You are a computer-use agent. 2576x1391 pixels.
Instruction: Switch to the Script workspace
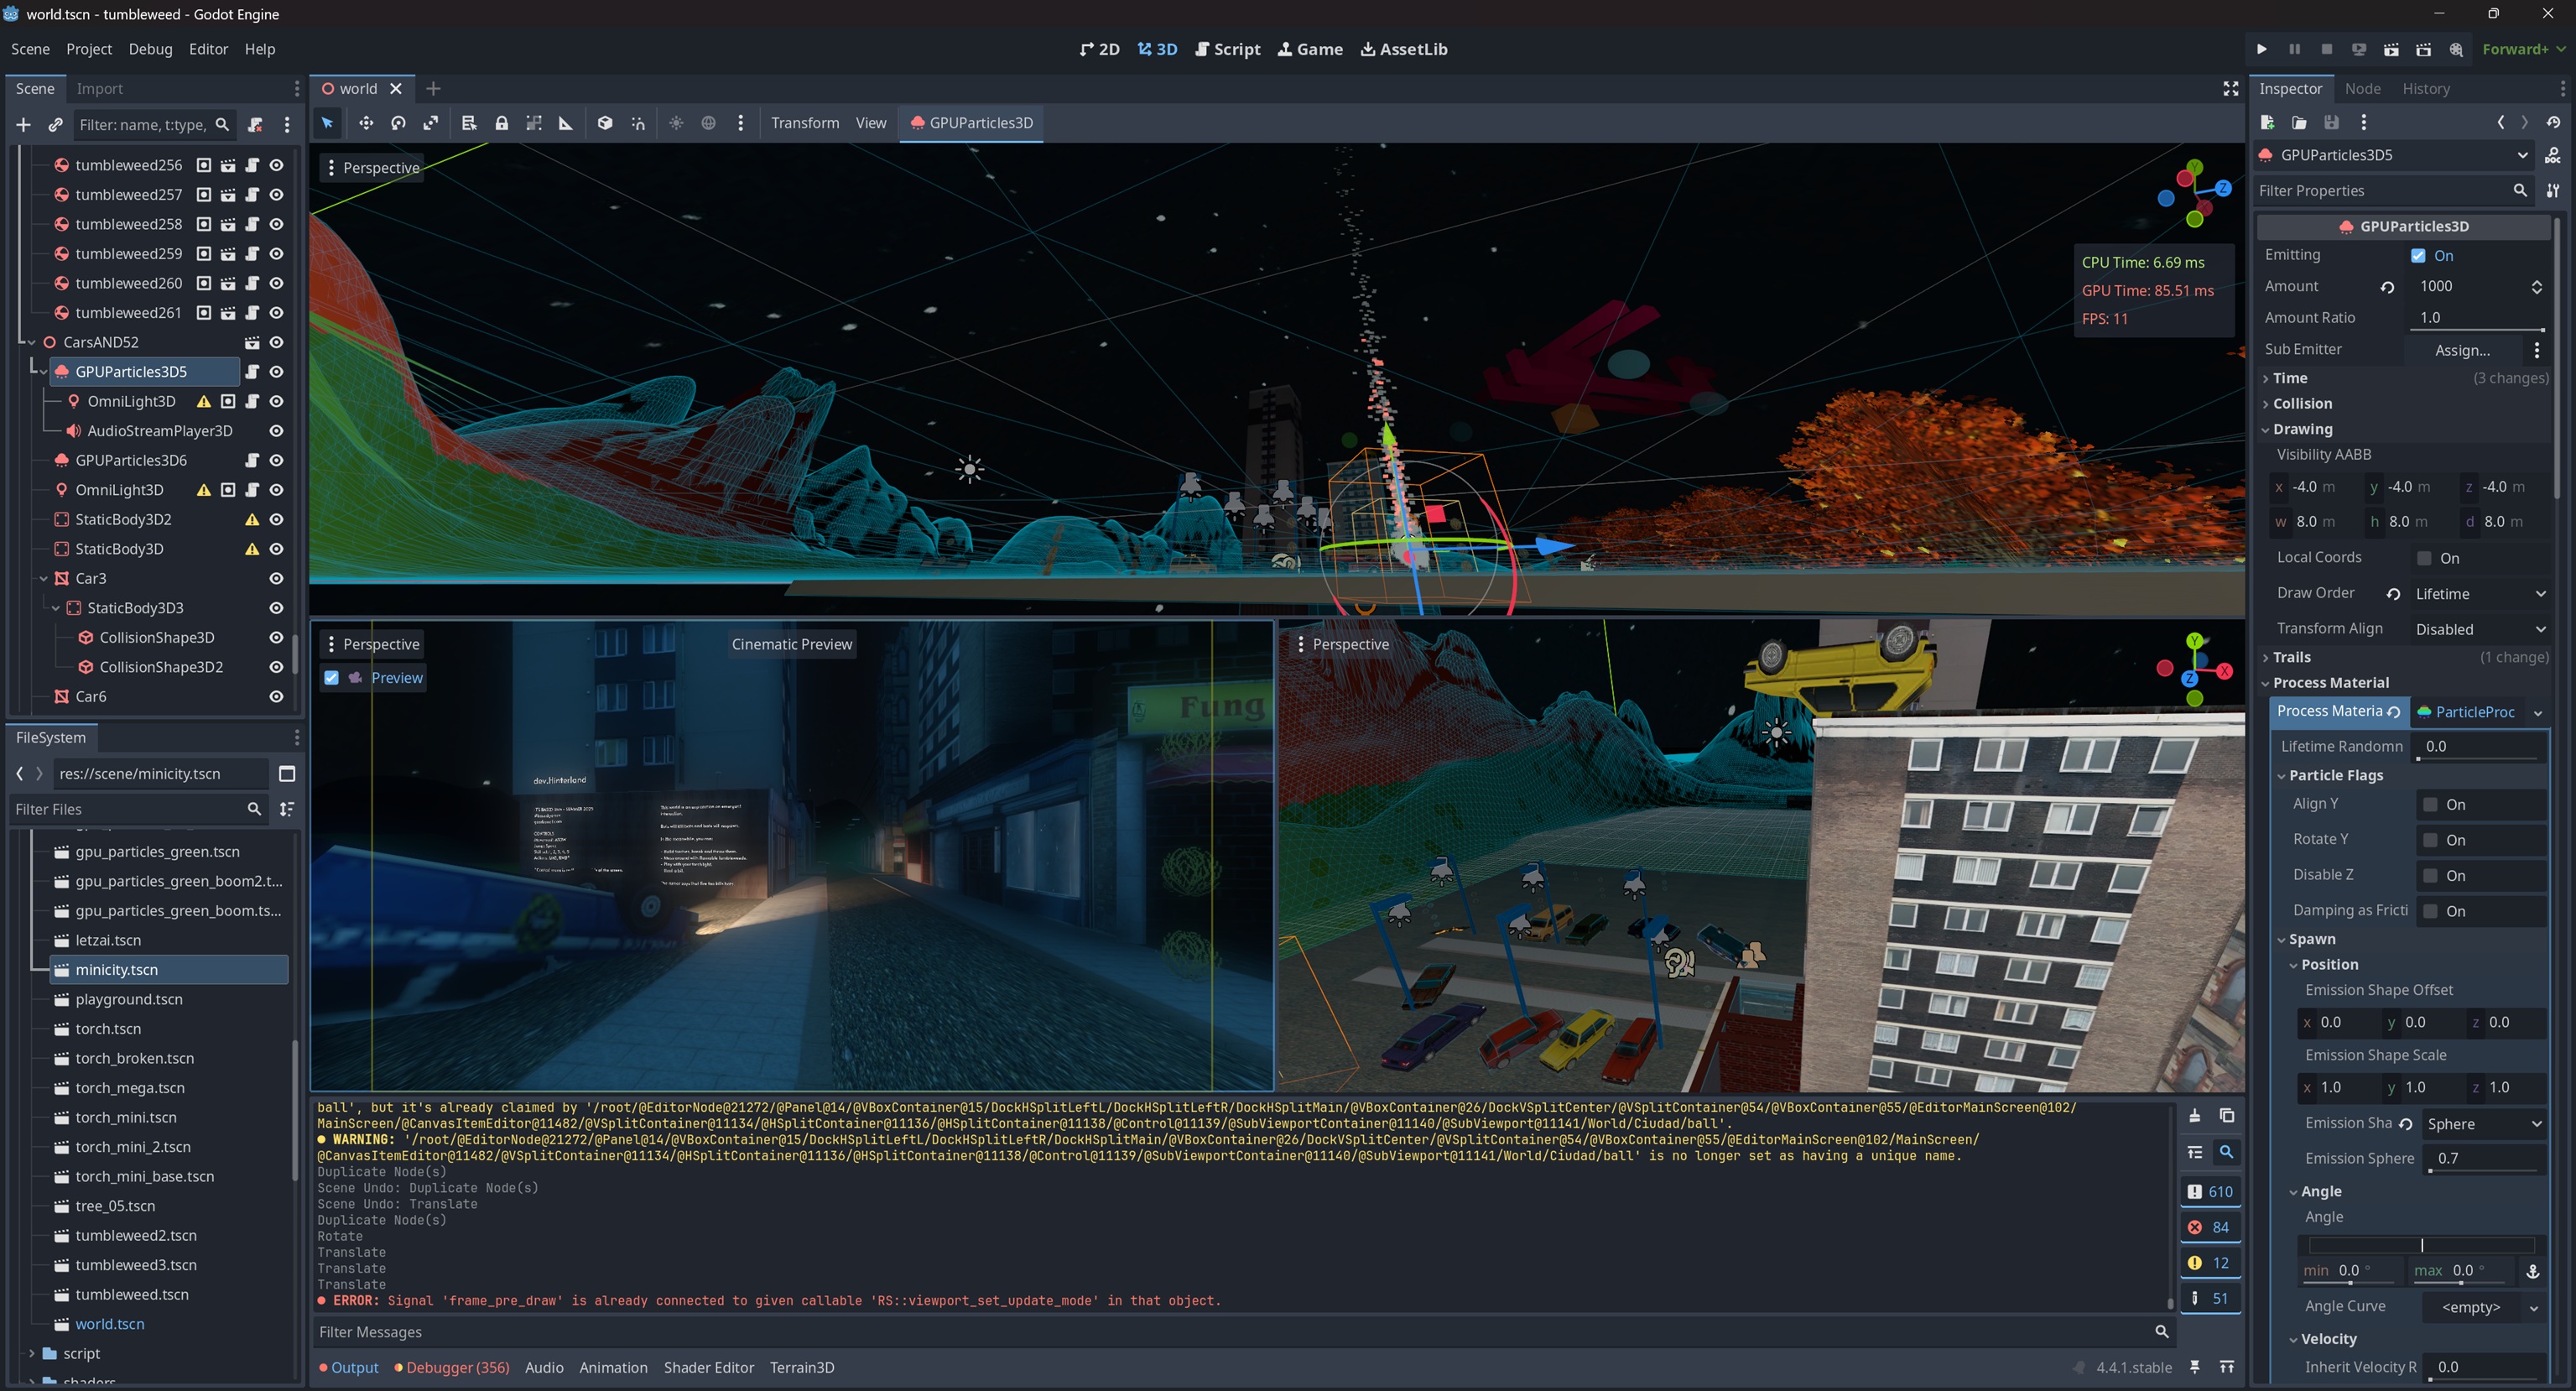(x=1228, y=49)
